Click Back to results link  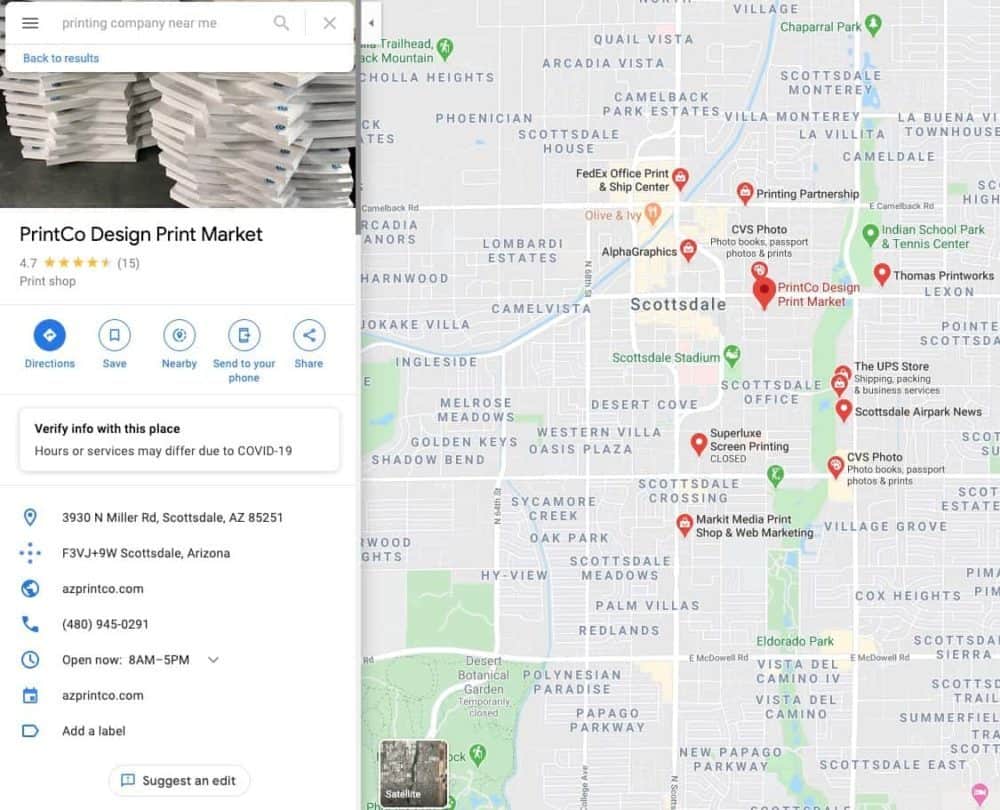pyautogui.click(x=61, y=58)
